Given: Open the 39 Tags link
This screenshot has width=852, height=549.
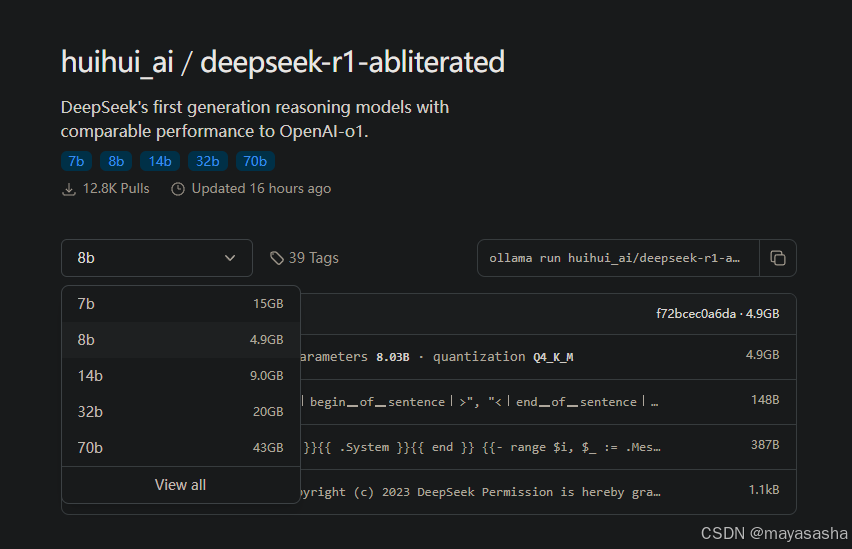Looking at the screenshot, I should point(304,258).
